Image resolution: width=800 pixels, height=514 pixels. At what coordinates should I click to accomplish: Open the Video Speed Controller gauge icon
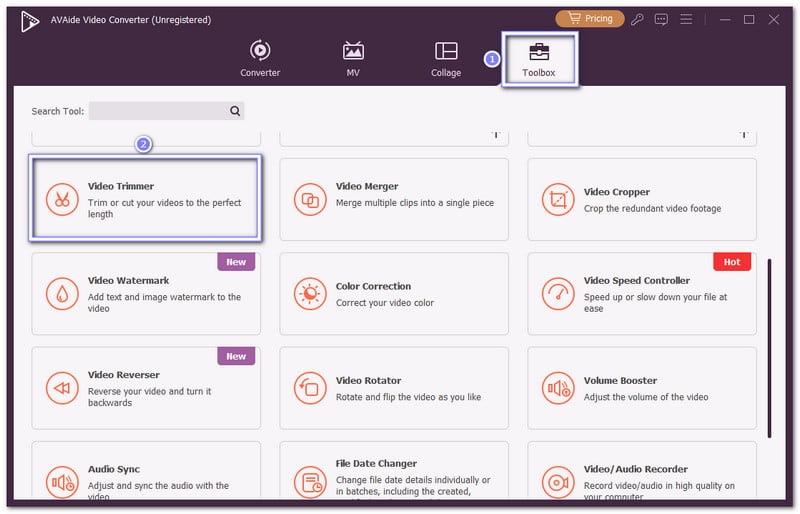tap(558, 294)
